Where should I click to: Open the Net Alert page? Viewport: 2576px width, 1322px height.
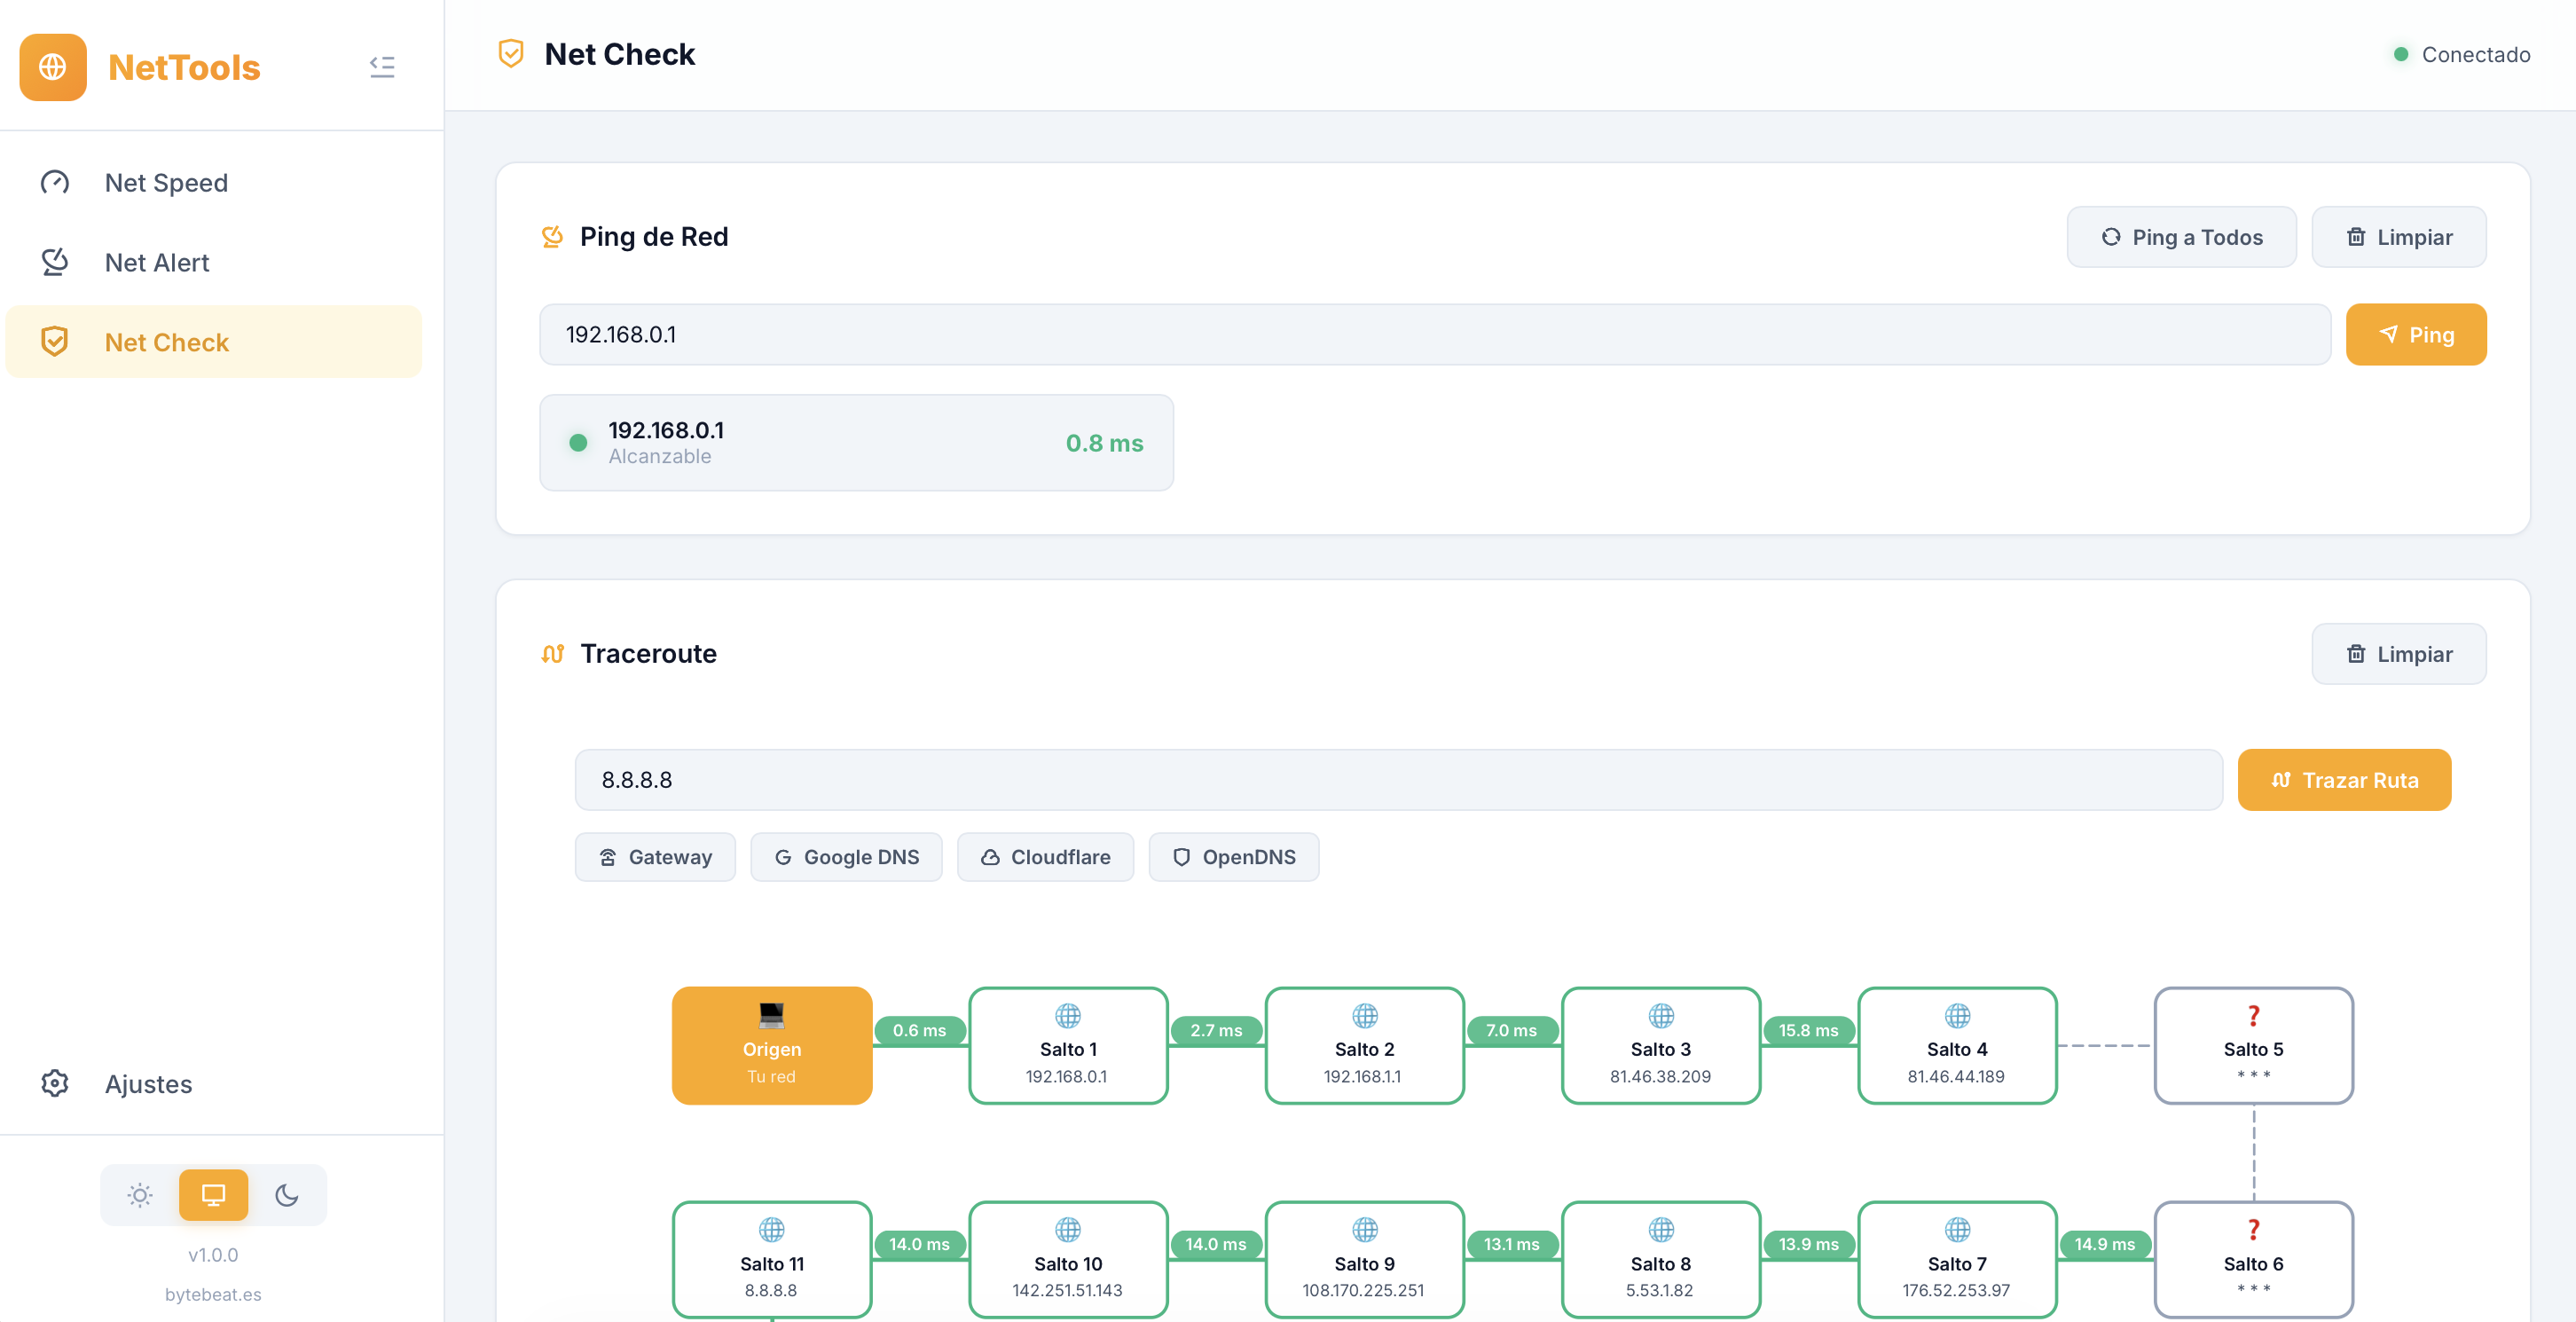157,263
